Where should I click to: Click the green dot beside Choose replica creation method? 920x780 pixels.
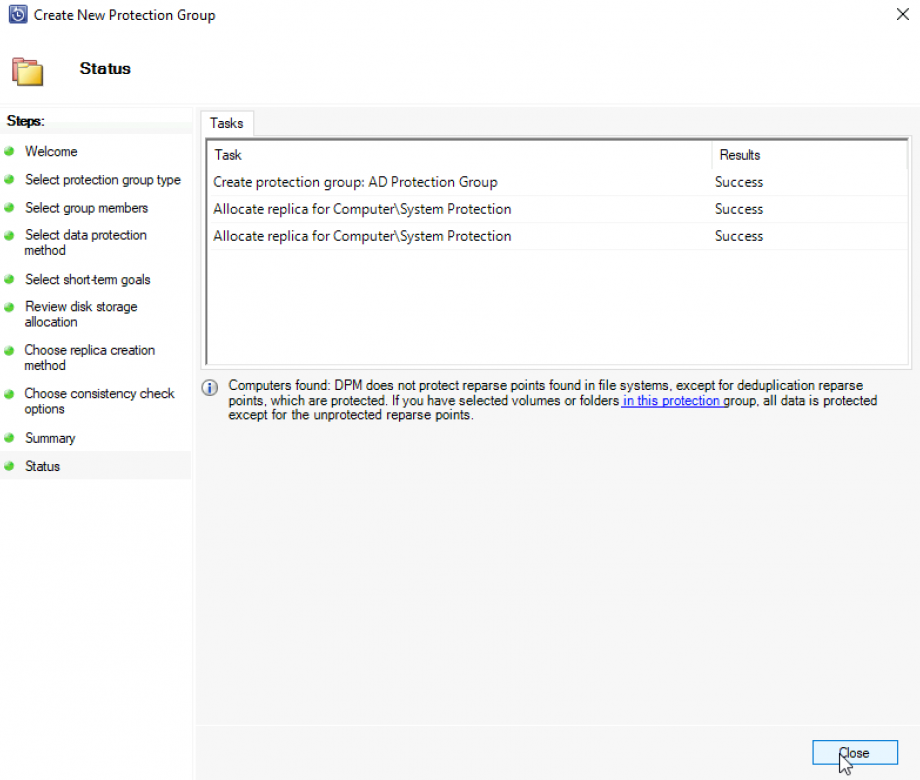coord(12,350)
